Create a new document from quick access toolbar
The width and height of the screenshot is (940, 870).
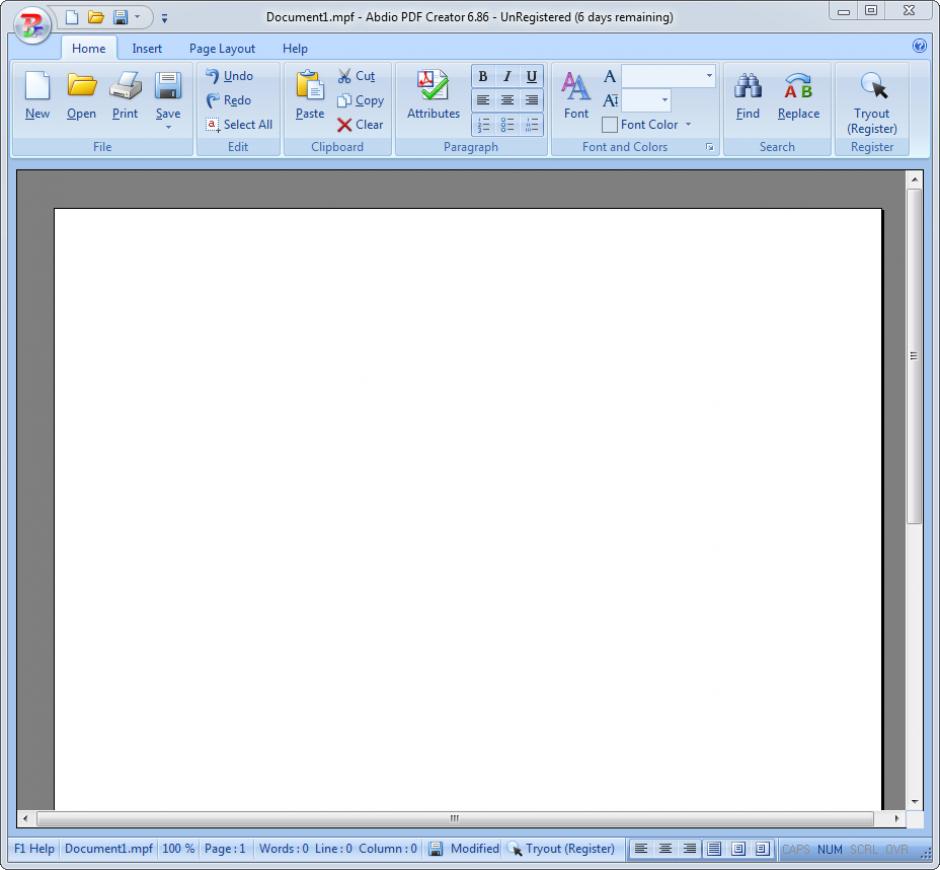pos(72,17)
